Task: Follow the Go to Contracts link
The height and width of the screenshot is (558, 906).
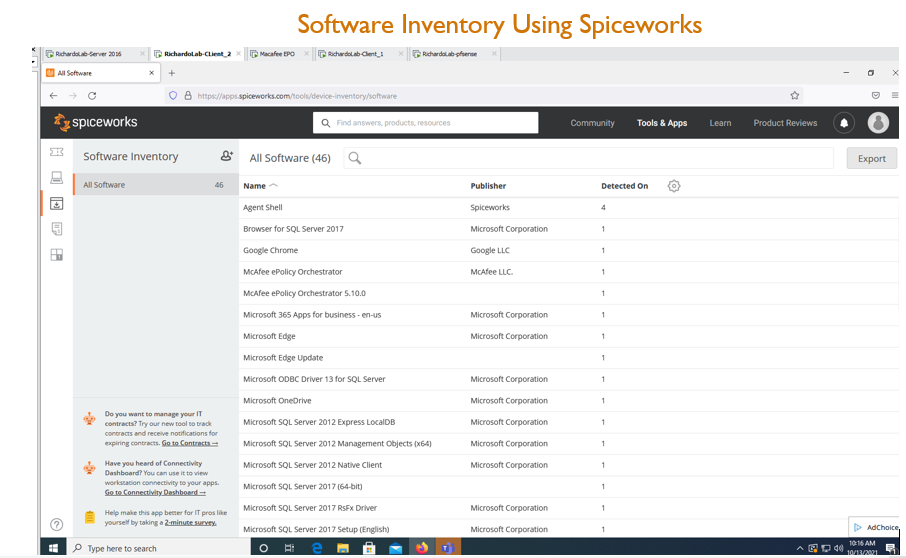Action: point(190,443)
